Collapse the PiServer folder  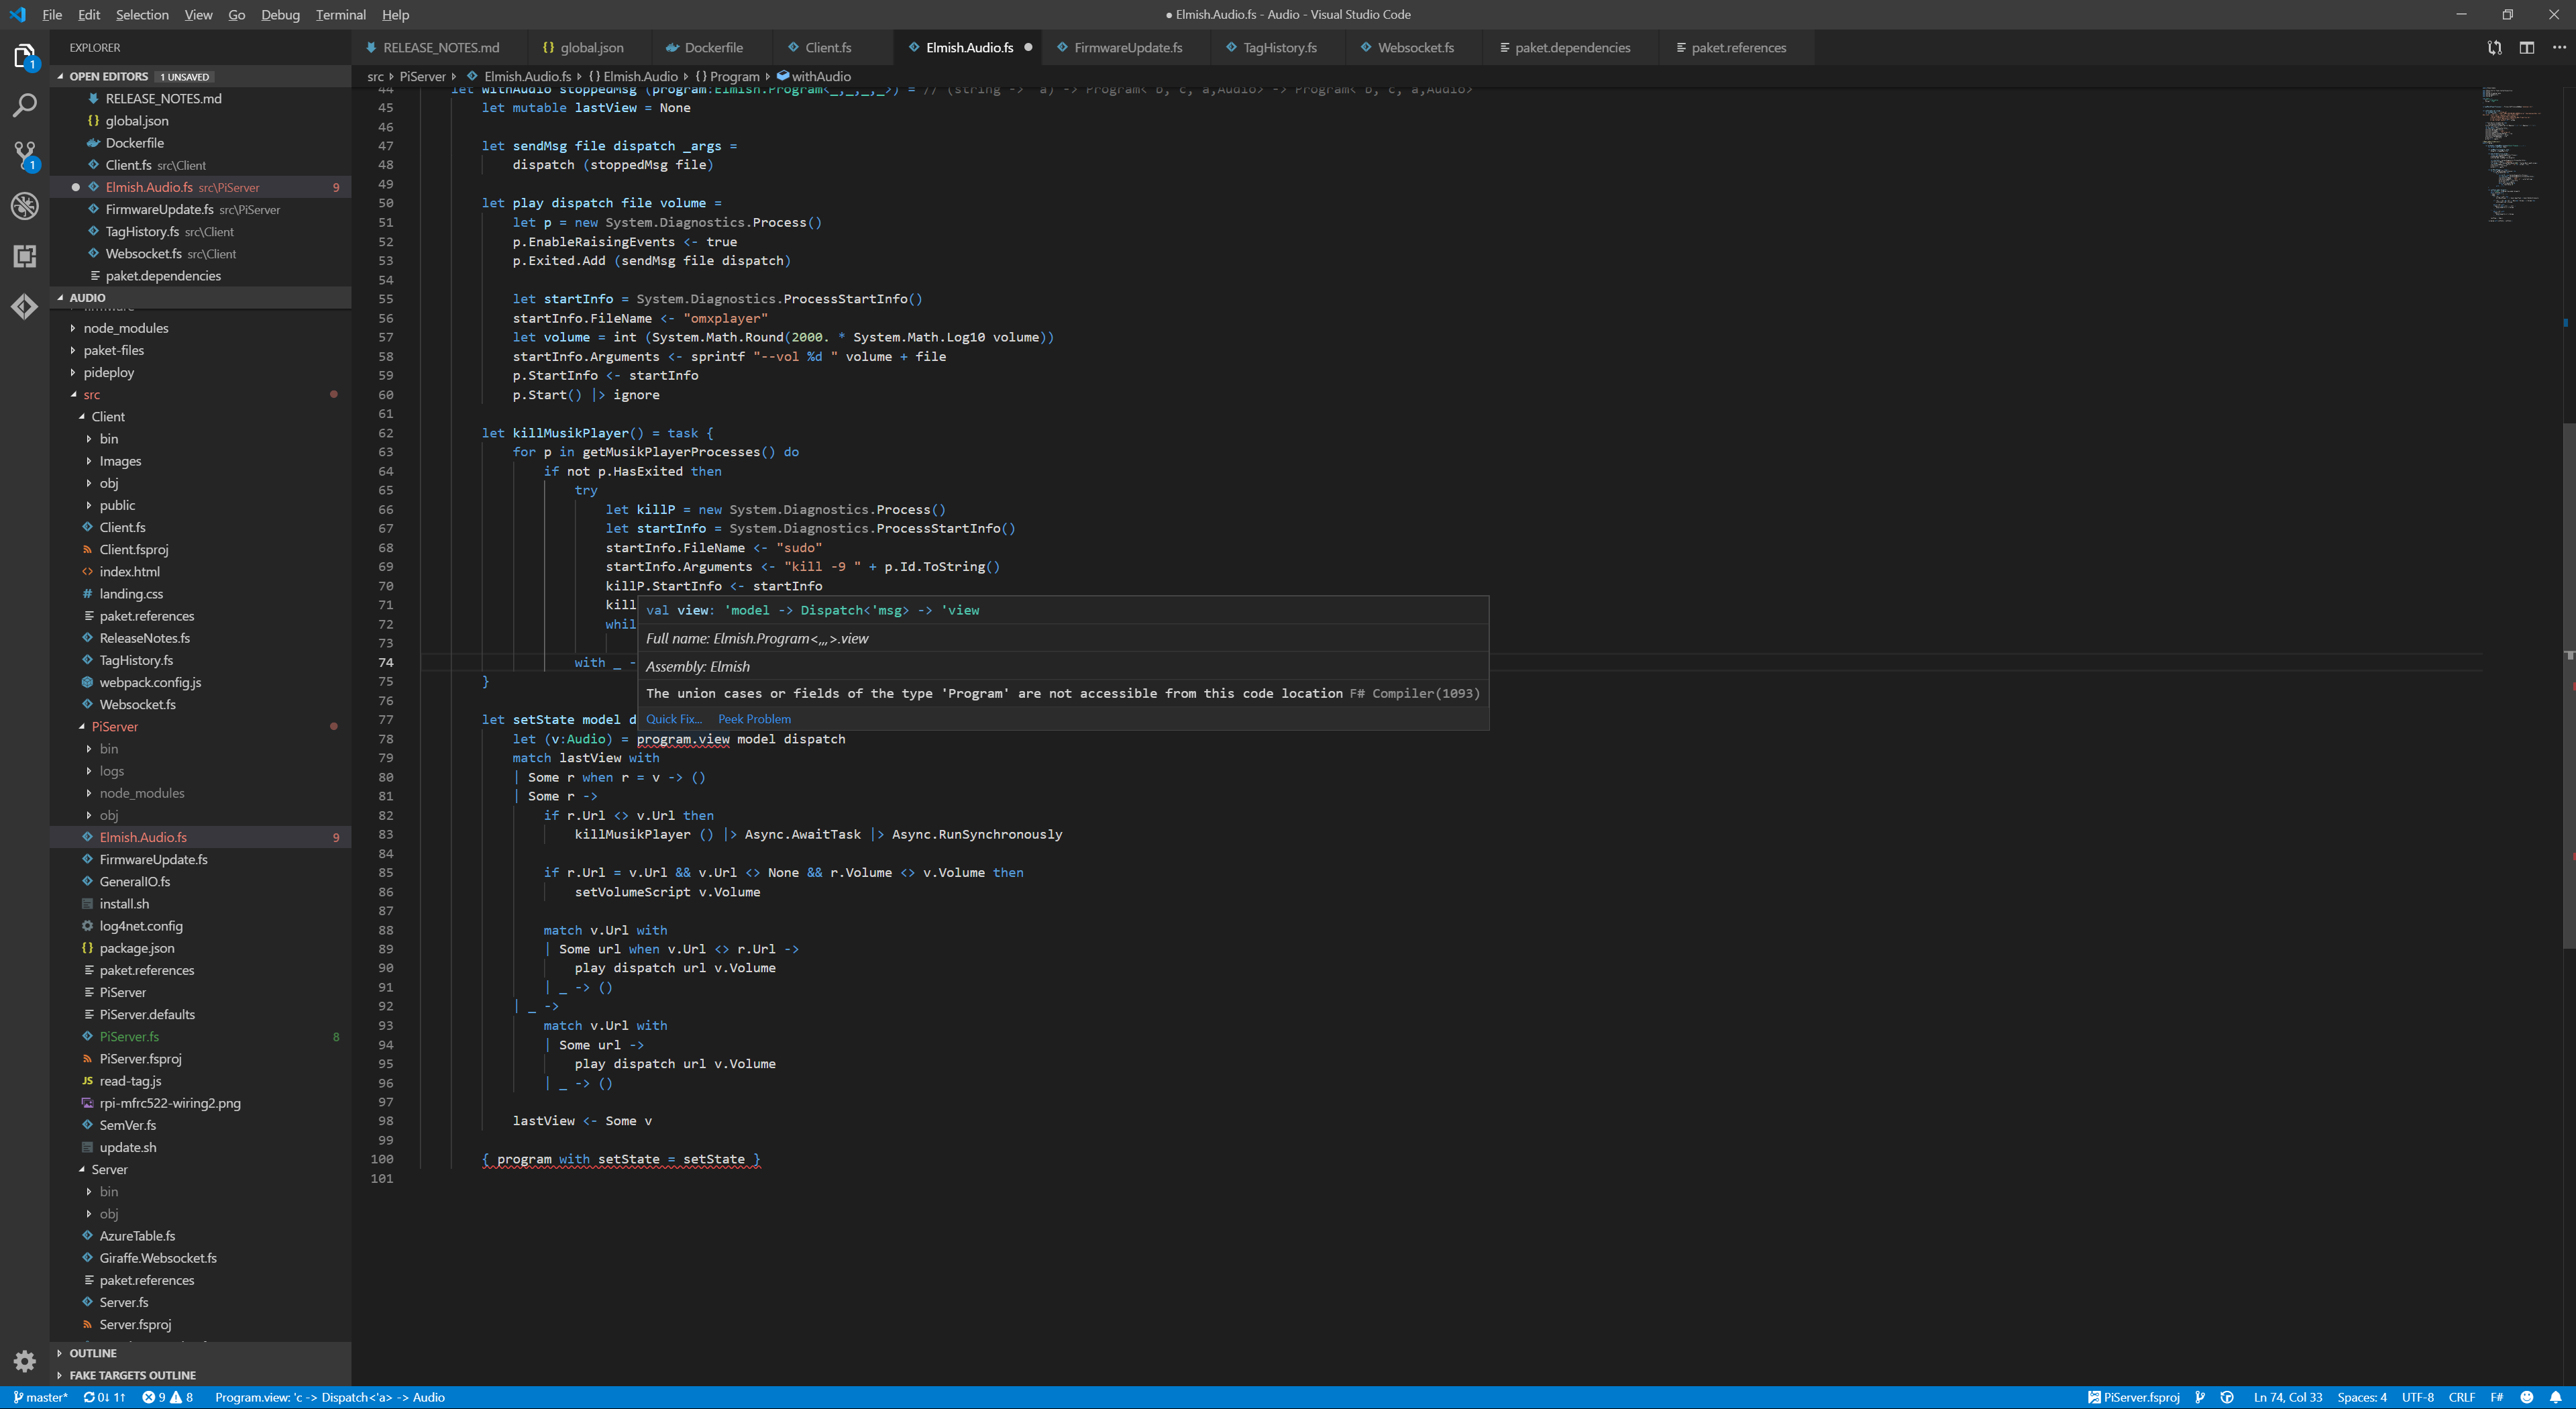[114, 726]
